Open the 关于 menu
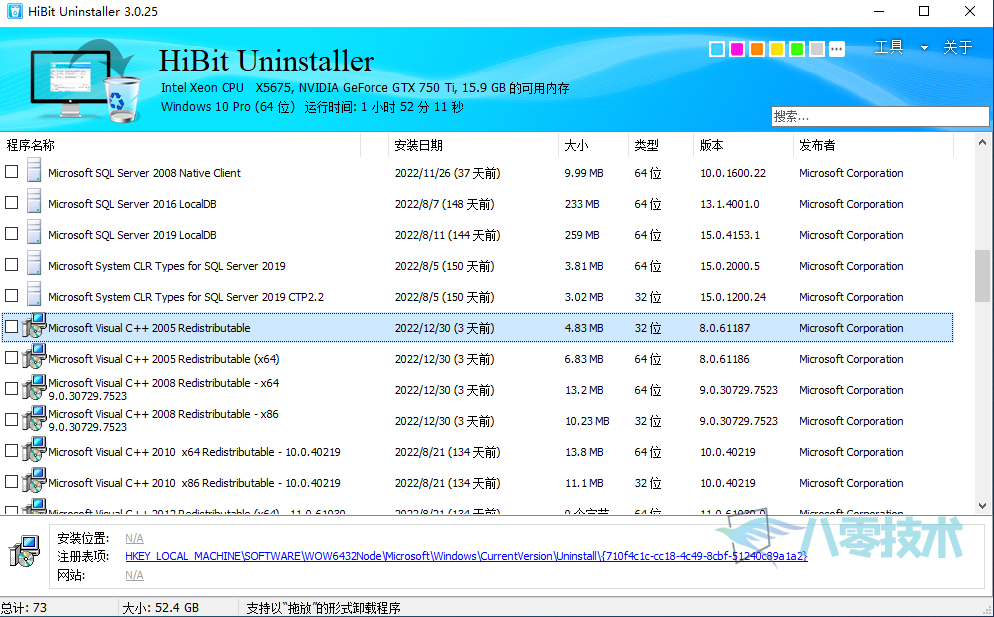 (957, 48)
